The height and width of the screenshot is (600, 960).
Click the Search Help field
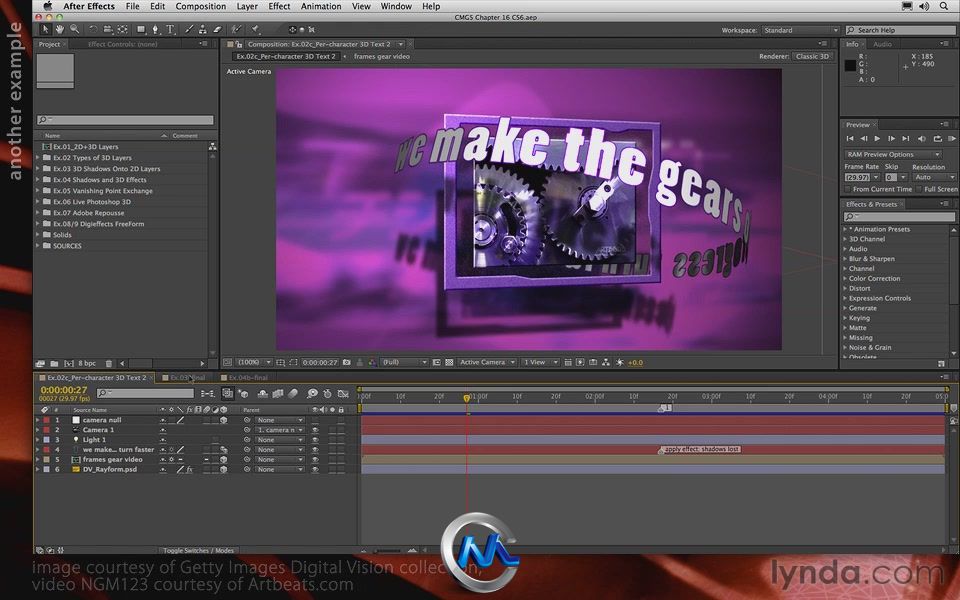coord(900,30)
